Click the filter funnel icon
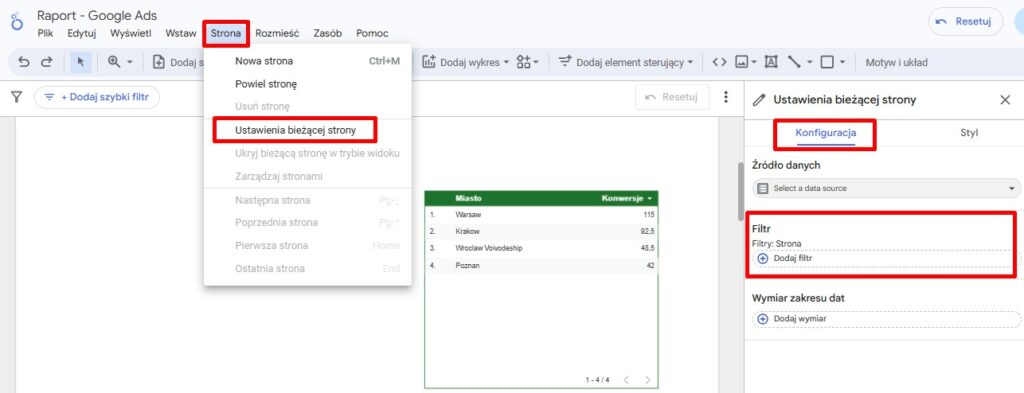Viewport: 1024px width, 393px height. [x=17, y=97]
